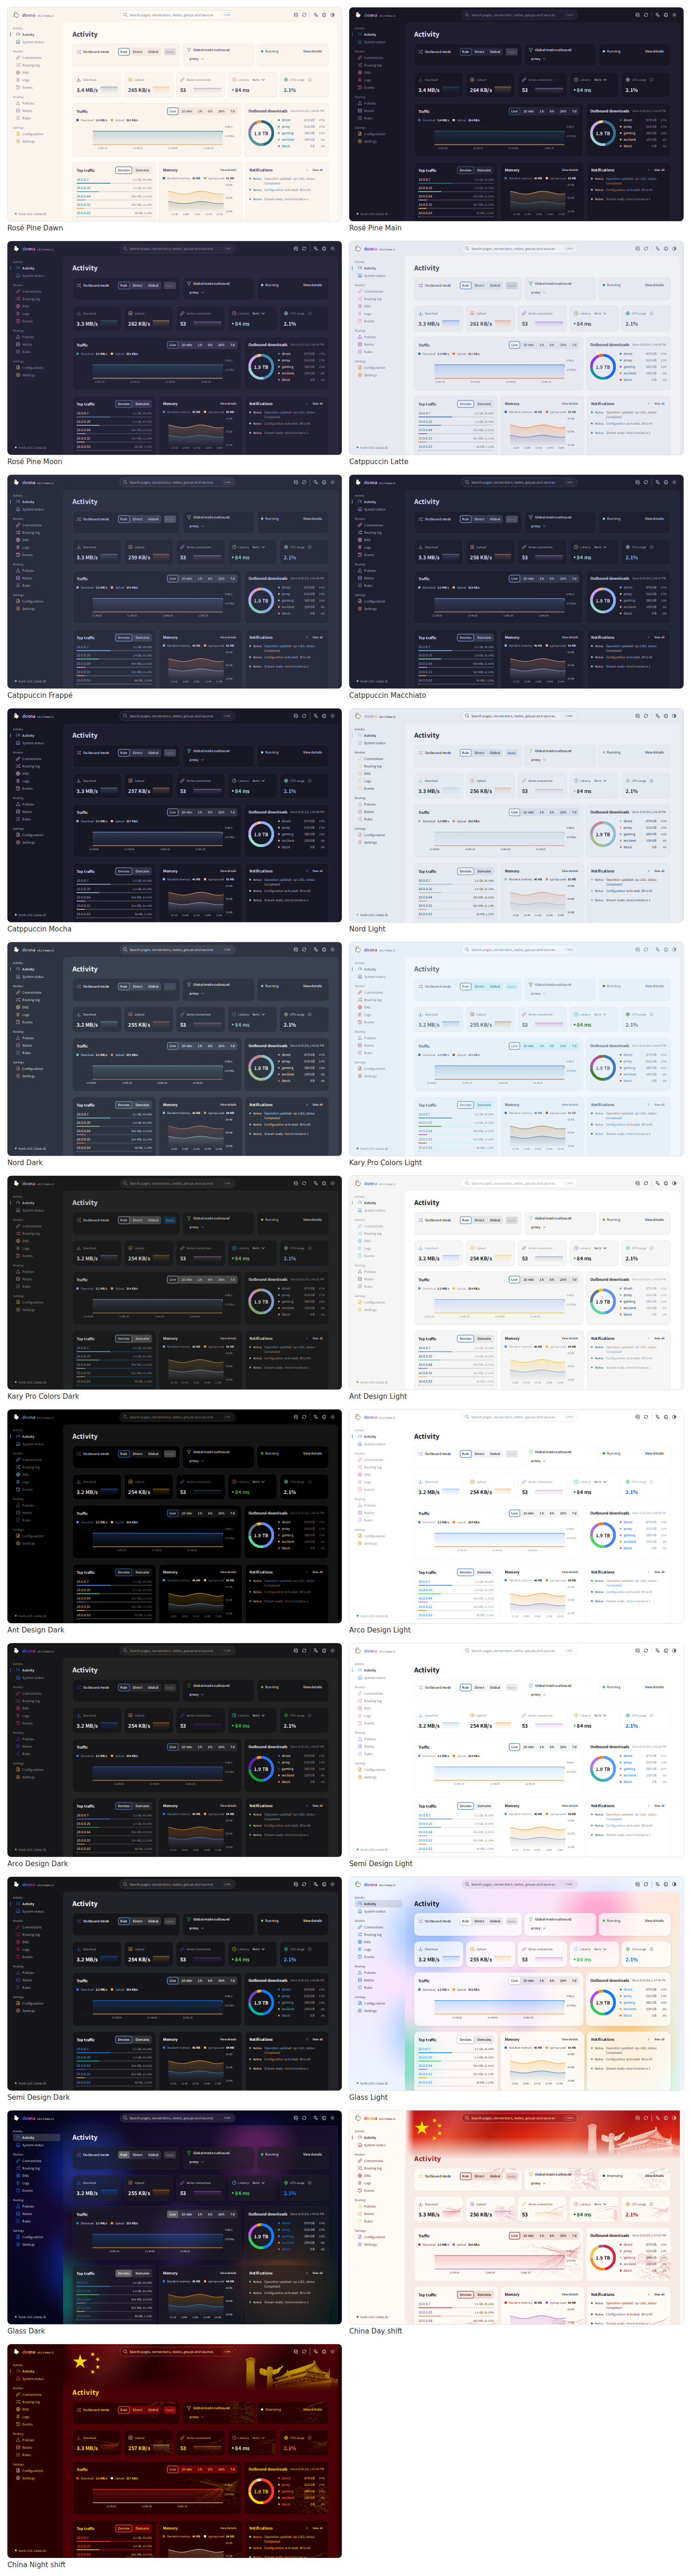Viewport: 691px width, 2576px height.
Task: Click the System status icon in Kary Pro Colors Dark
Action: 17,1210
